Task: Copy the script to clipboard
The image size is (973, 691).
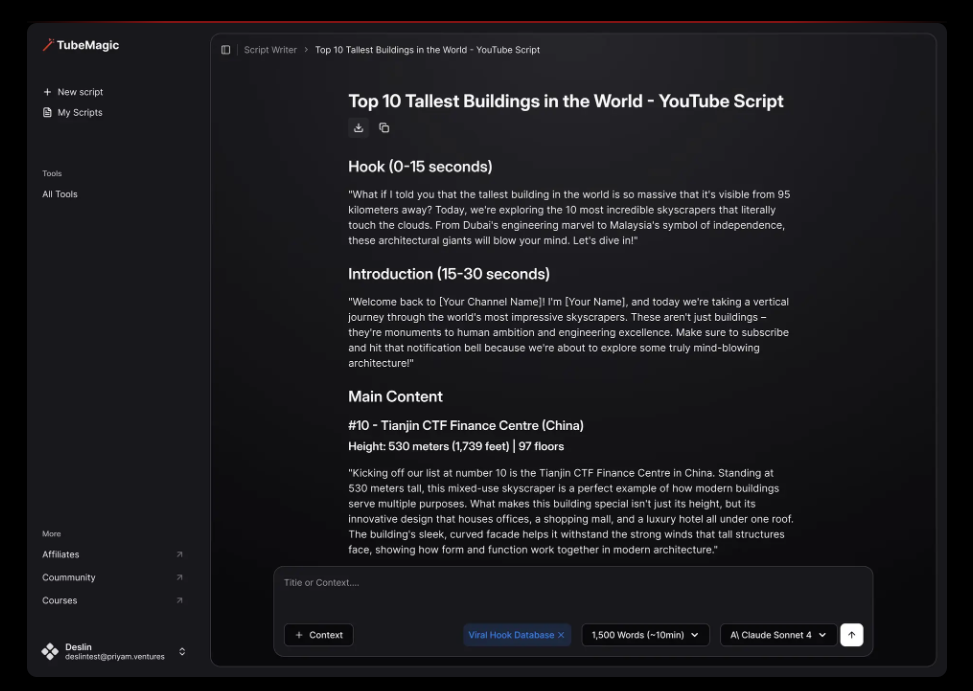Action: point(384,128)
